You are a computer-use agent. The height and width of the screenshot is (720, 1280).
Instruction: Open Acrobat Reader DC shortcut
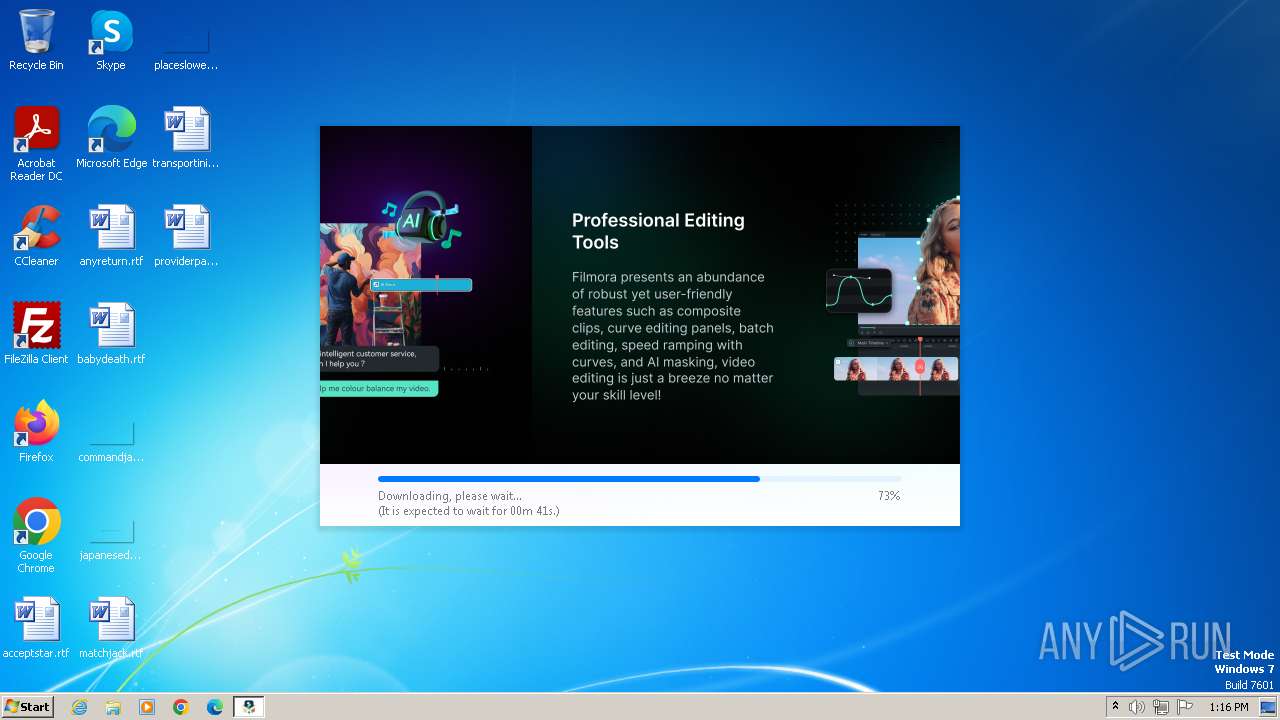coord(36,144)
